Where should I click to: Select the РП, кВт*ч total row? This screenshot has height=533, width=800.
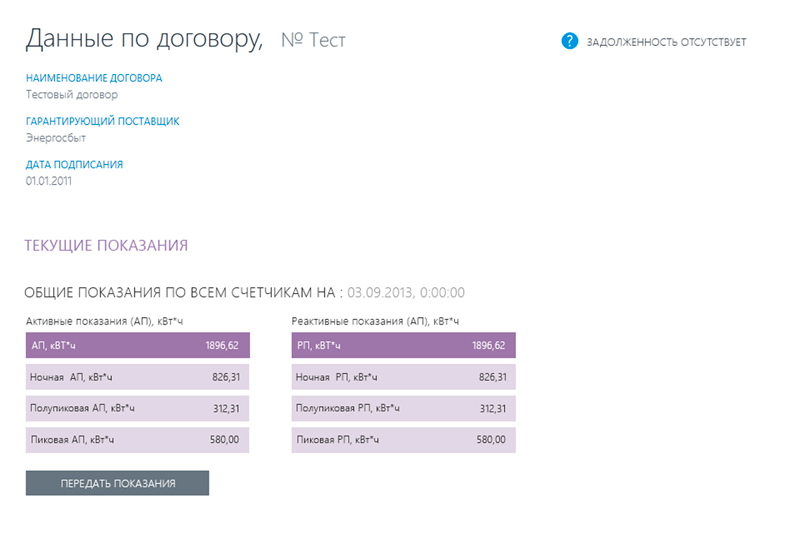(x=404, y=346)
